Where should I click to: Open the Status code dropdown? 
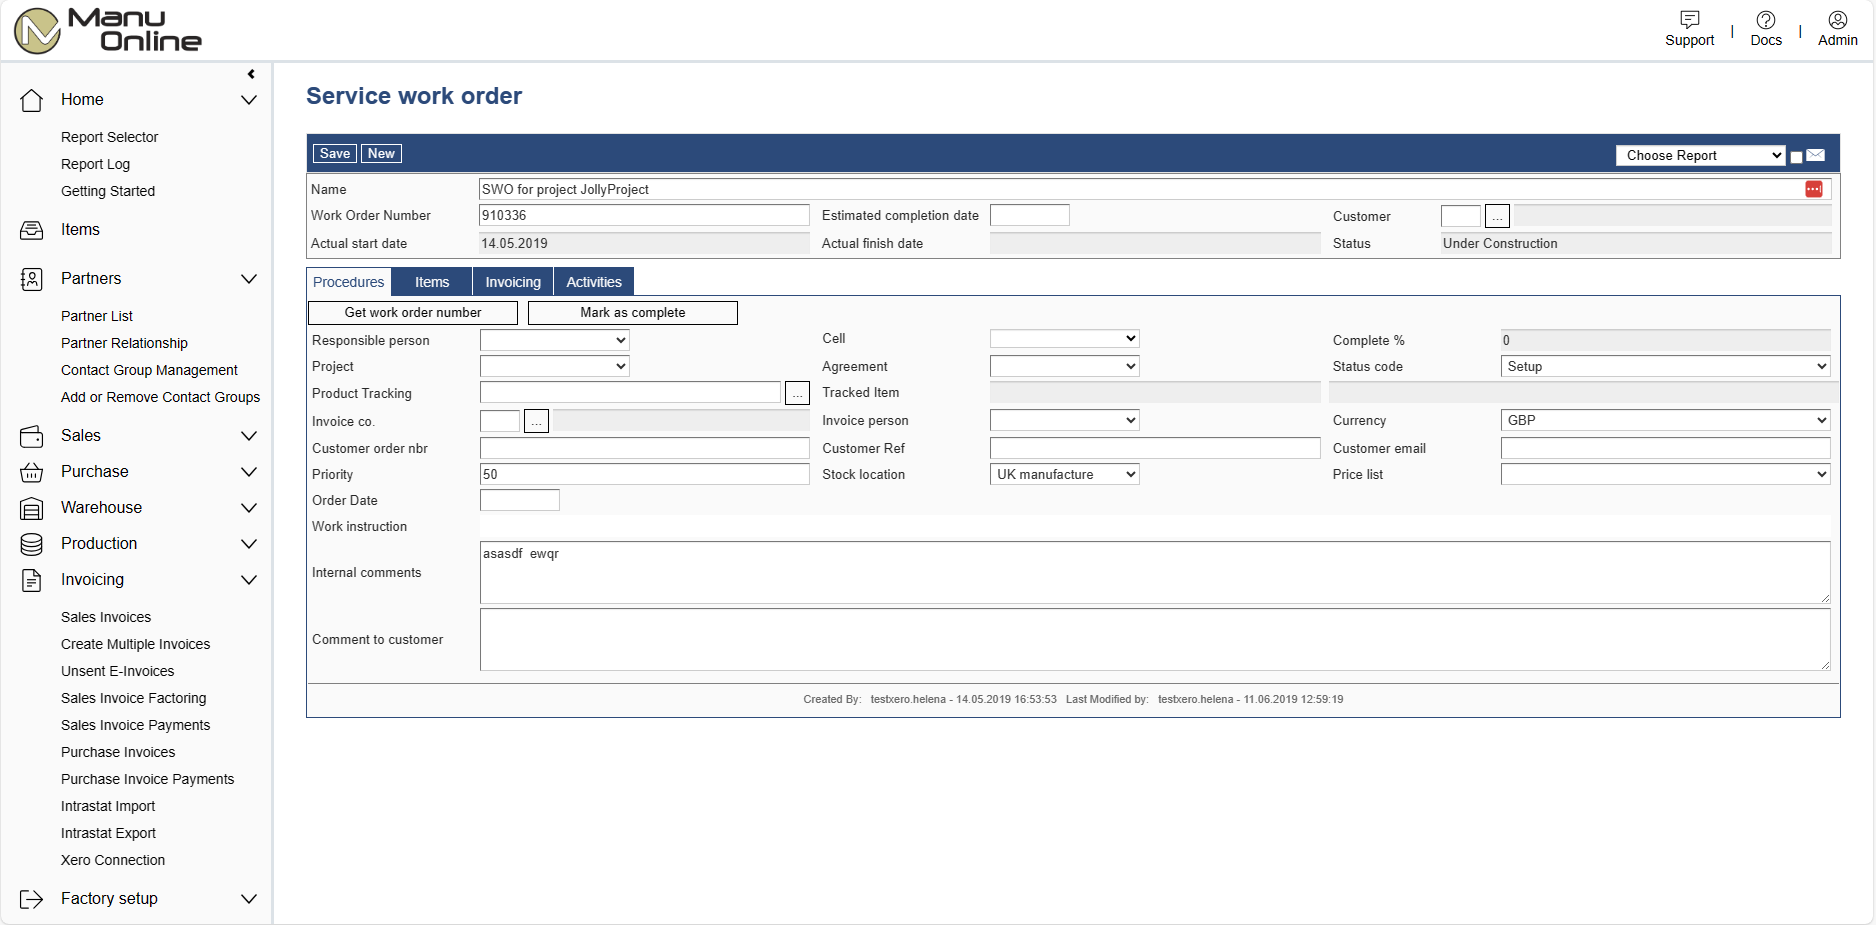click(1665, 367)
